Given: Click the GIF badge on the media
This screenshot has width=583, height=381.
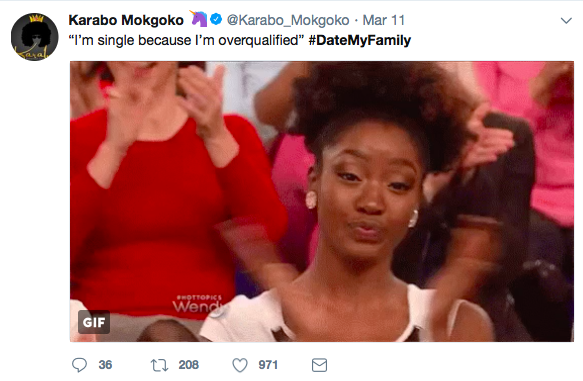Looking at the screenshot, I should (x=94, y=322).
